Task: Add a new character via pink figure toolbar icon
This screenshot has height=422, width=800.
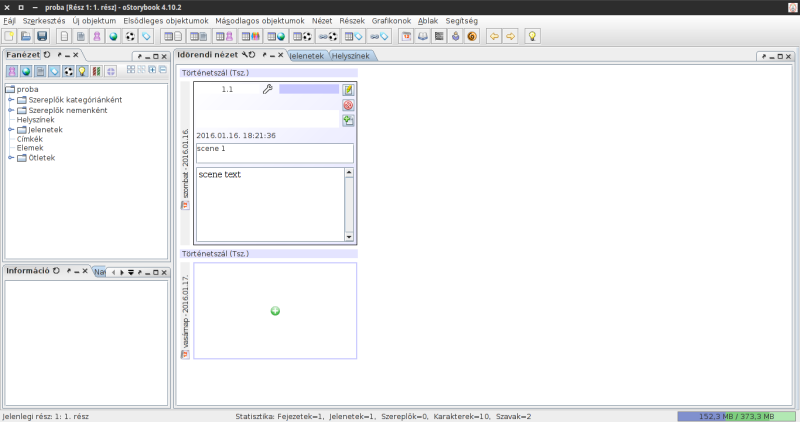Action: pyautogui.click(x=97, y=36)
